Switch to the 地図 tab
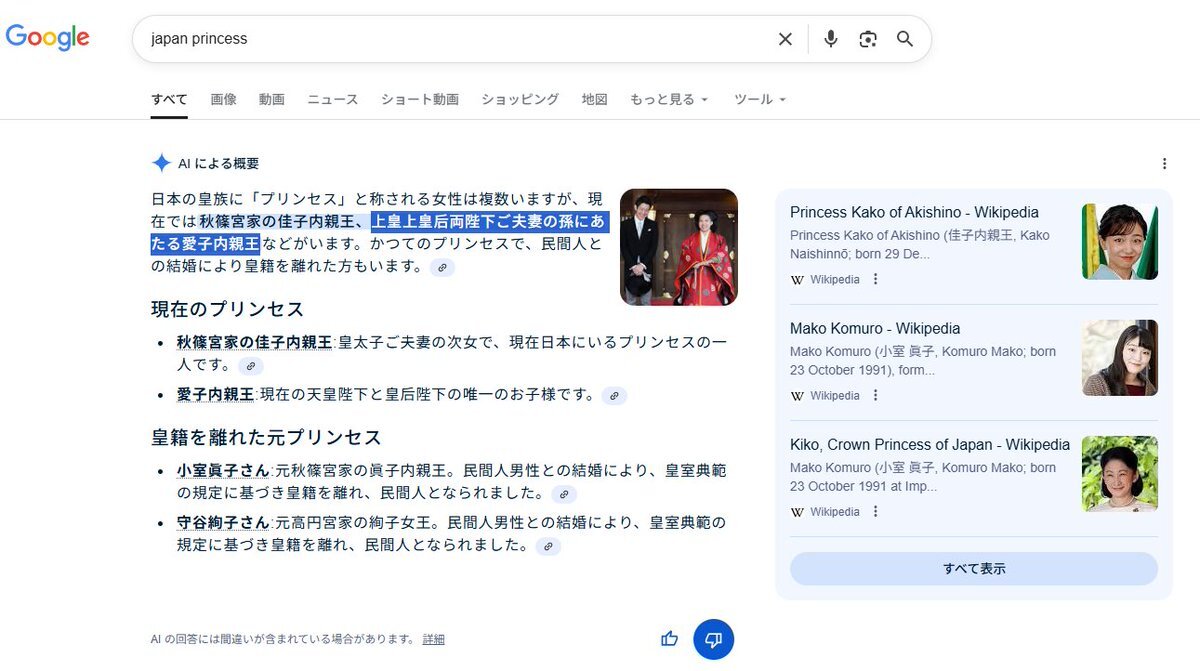The image size is (1200, 671). pyautogui.click(x=595, y=99)
